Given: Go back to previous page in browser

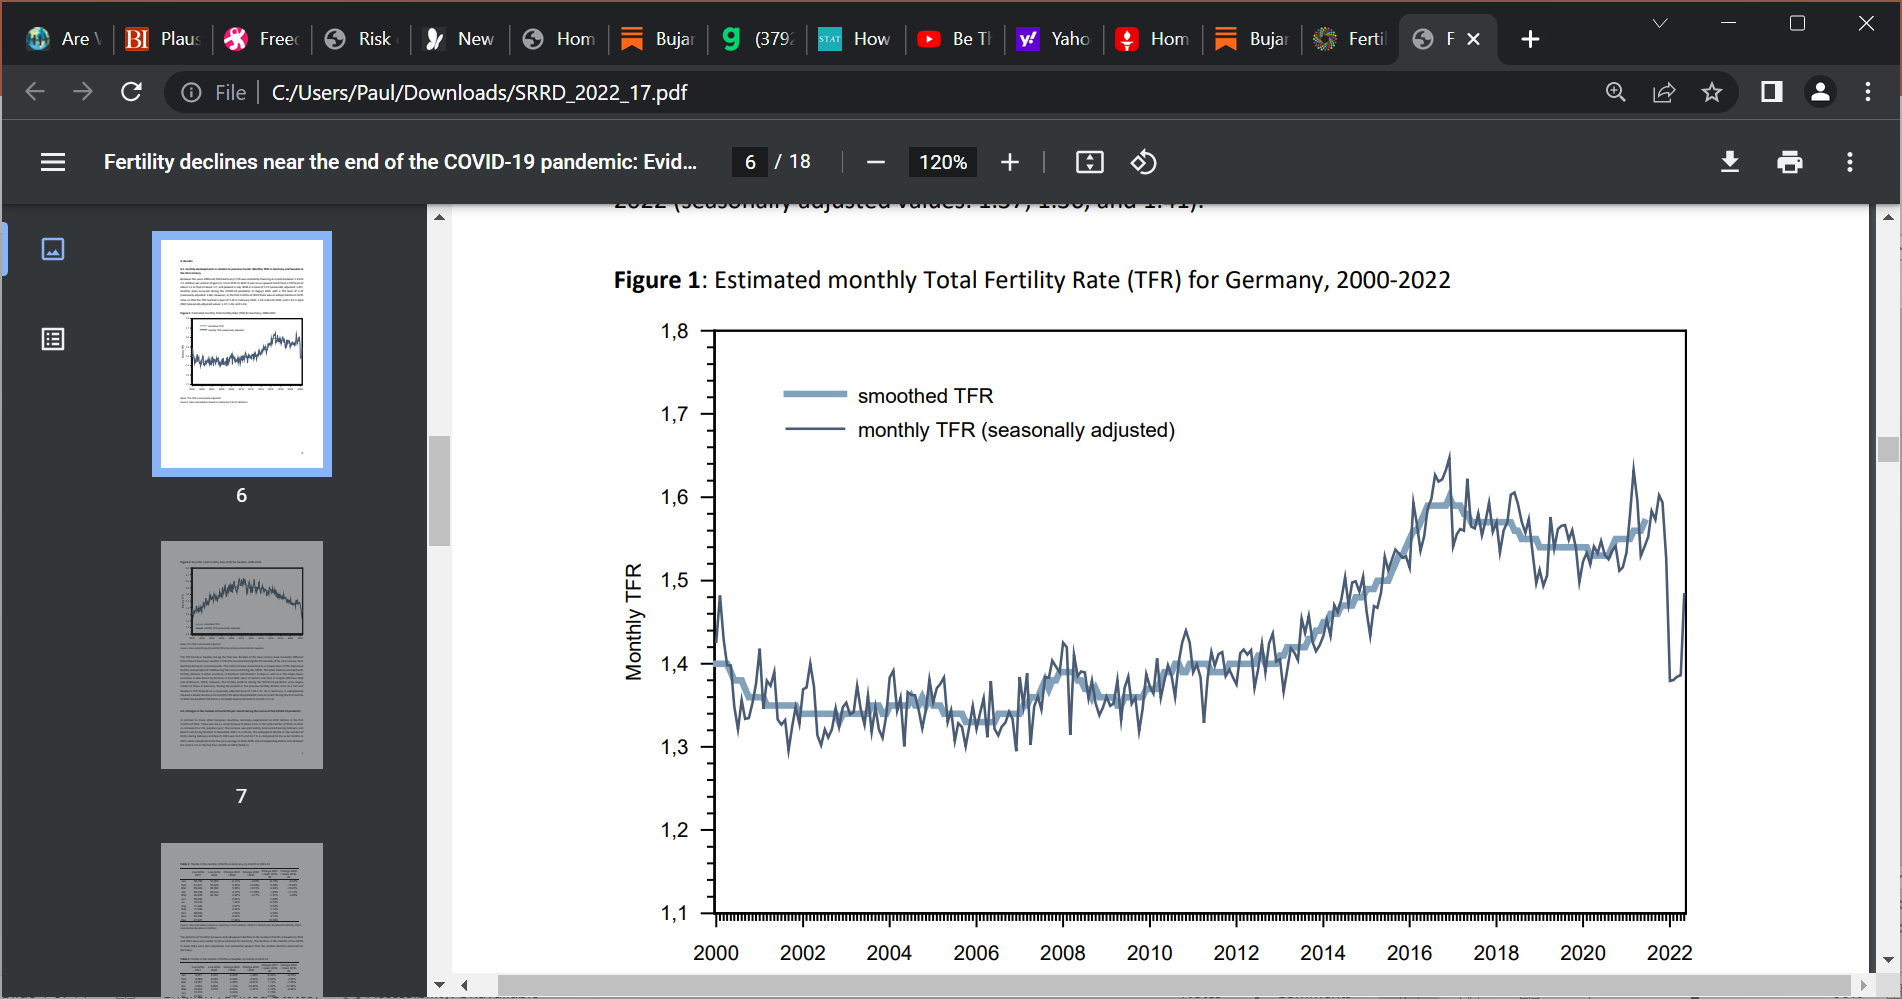Looking at the screenshot, I should 35,92.
